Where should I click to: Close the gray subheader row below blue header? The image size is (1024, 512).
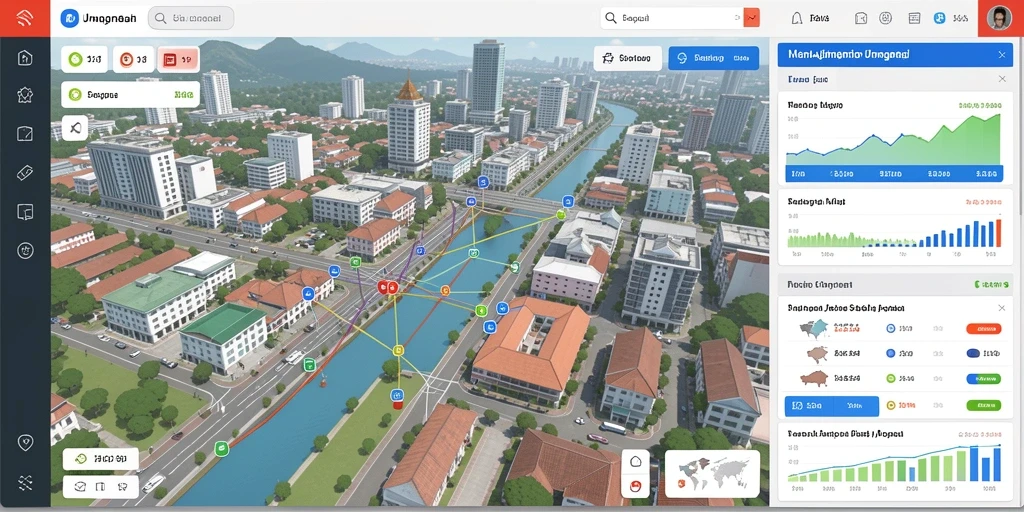click(1002, 79)
